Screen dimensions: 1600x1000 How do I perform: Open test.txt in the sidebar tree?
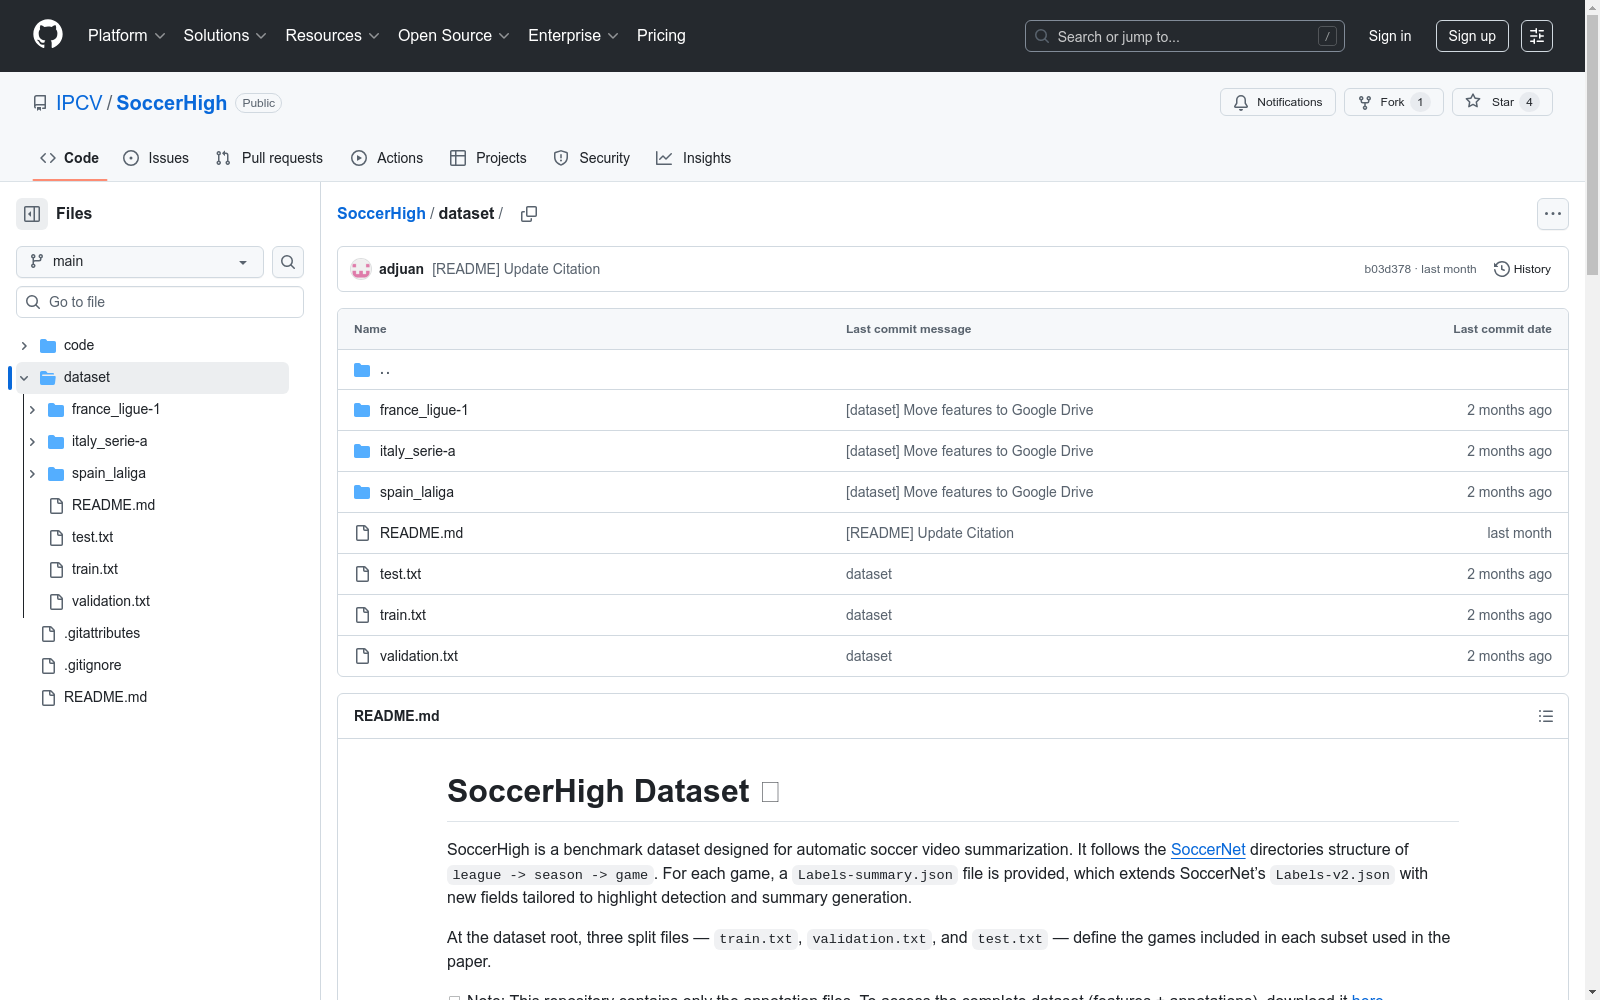click(x=93, y=538)
